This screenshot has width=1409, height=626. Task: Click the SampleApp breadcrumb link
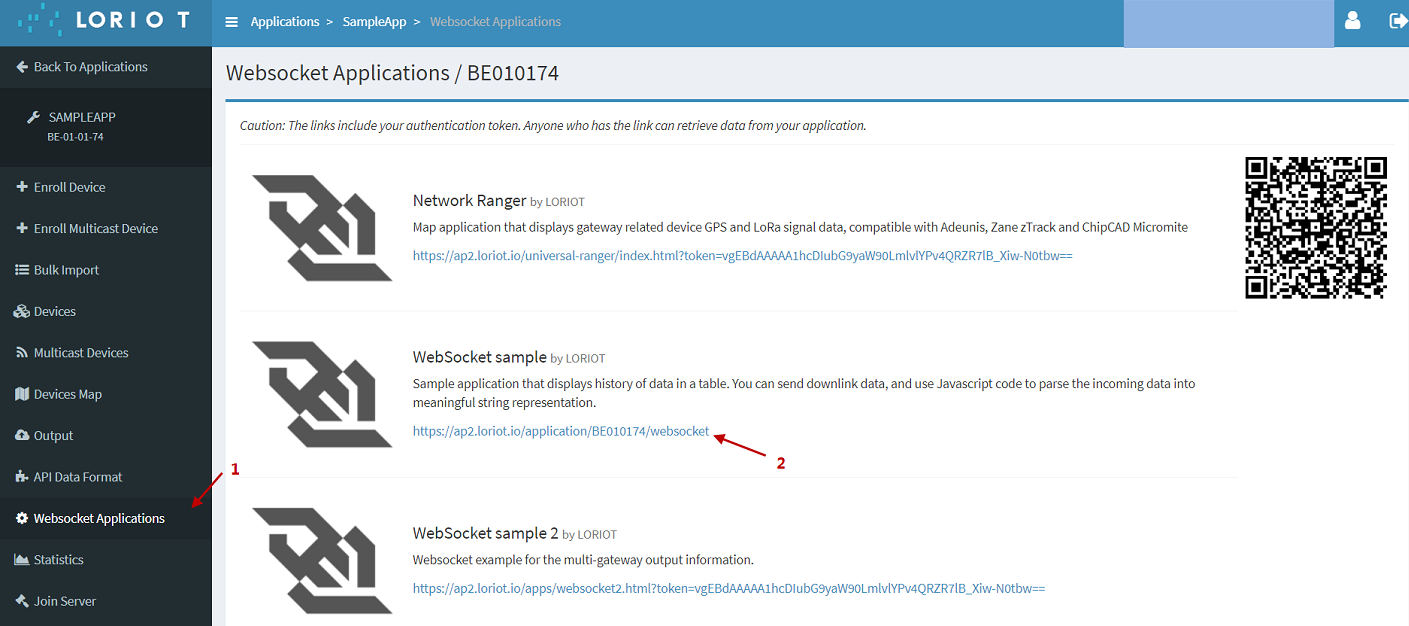374,21
